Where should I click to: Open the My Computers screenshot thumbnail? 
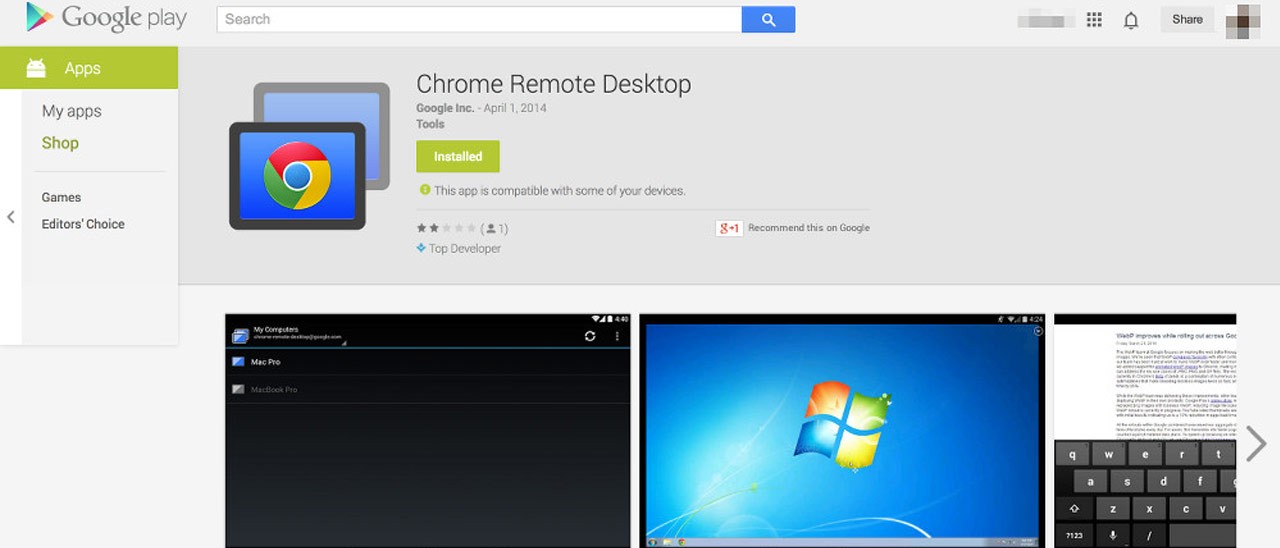tap(428, 430)
